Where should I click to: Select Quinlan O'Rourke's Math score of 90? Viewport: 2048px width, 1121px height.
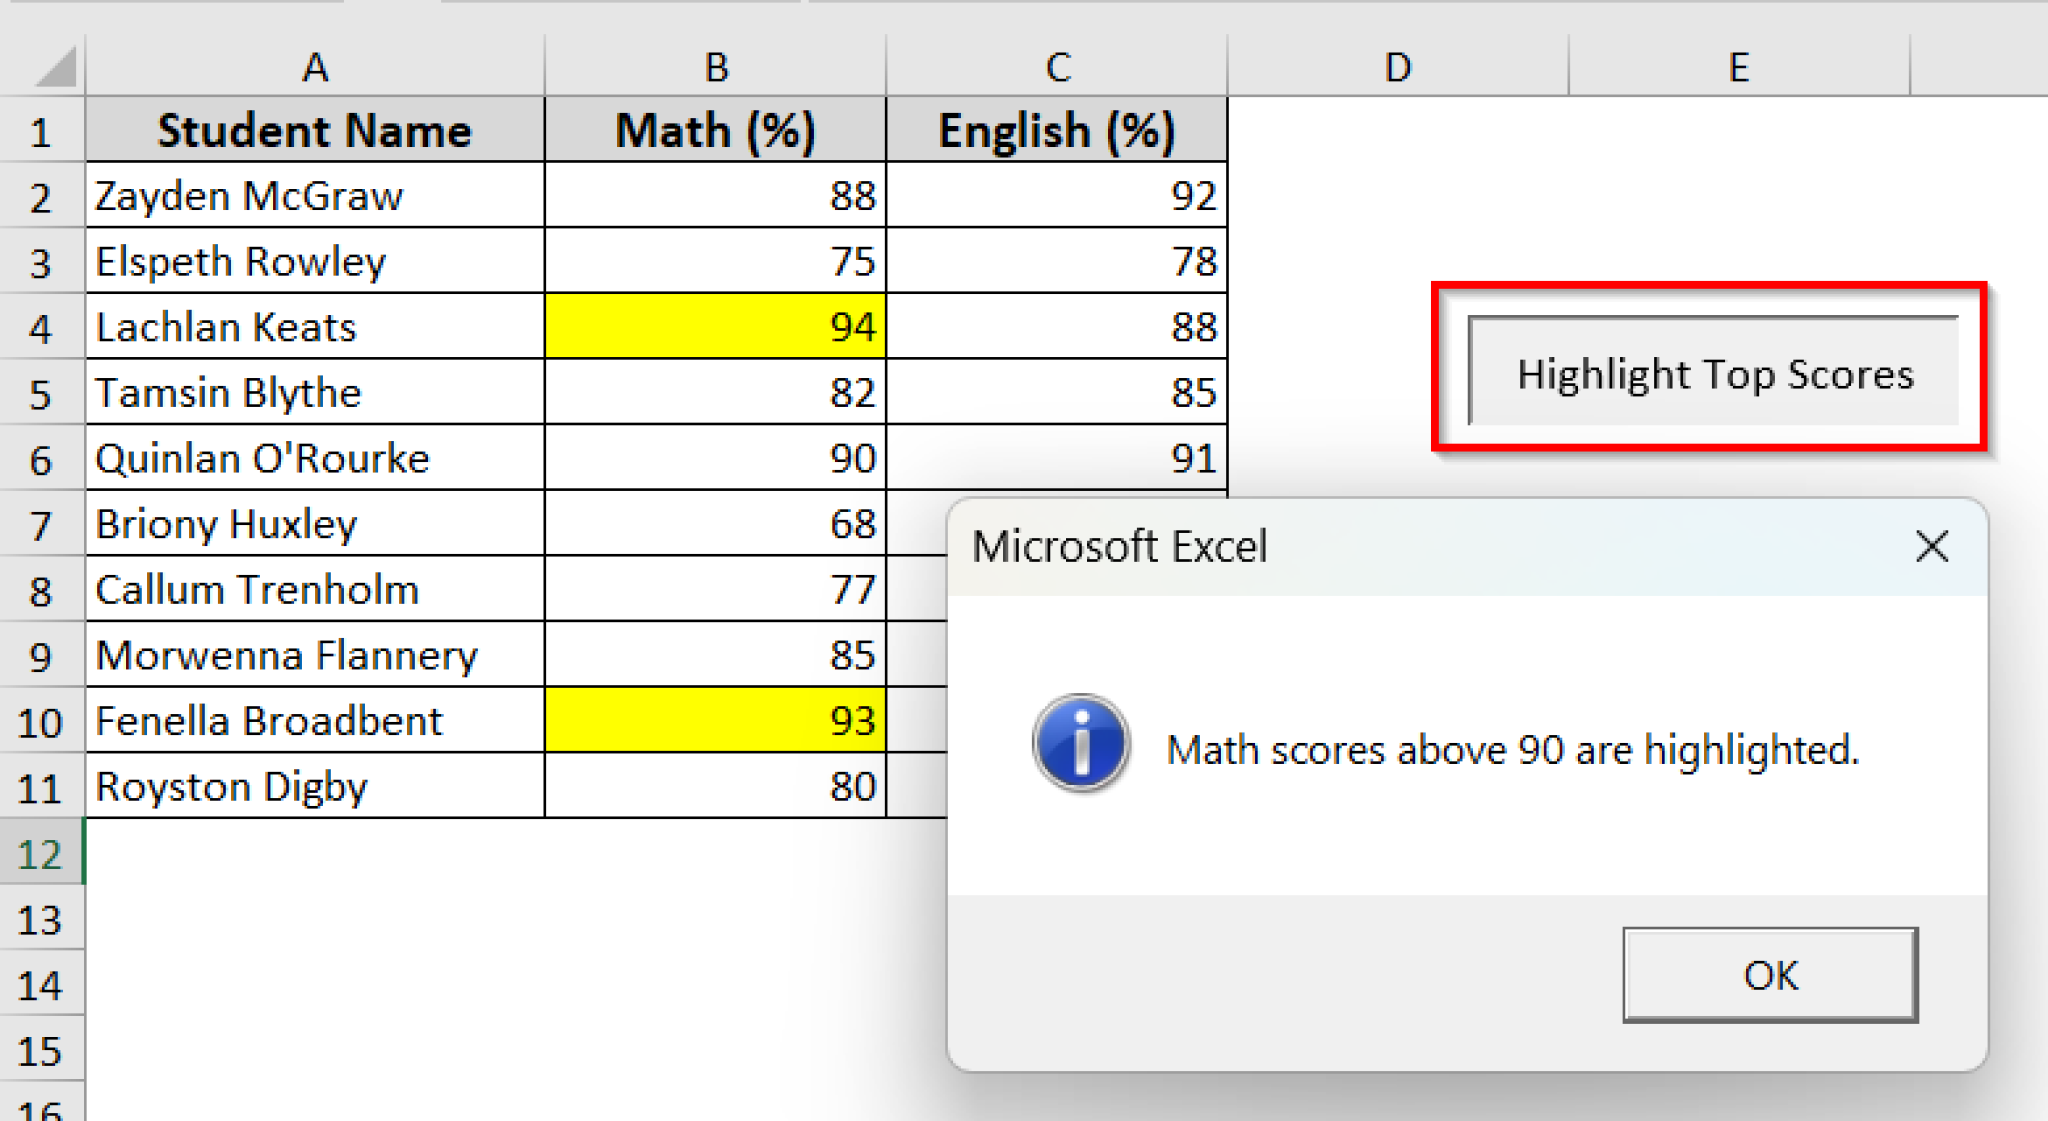[x=714, y=458]
